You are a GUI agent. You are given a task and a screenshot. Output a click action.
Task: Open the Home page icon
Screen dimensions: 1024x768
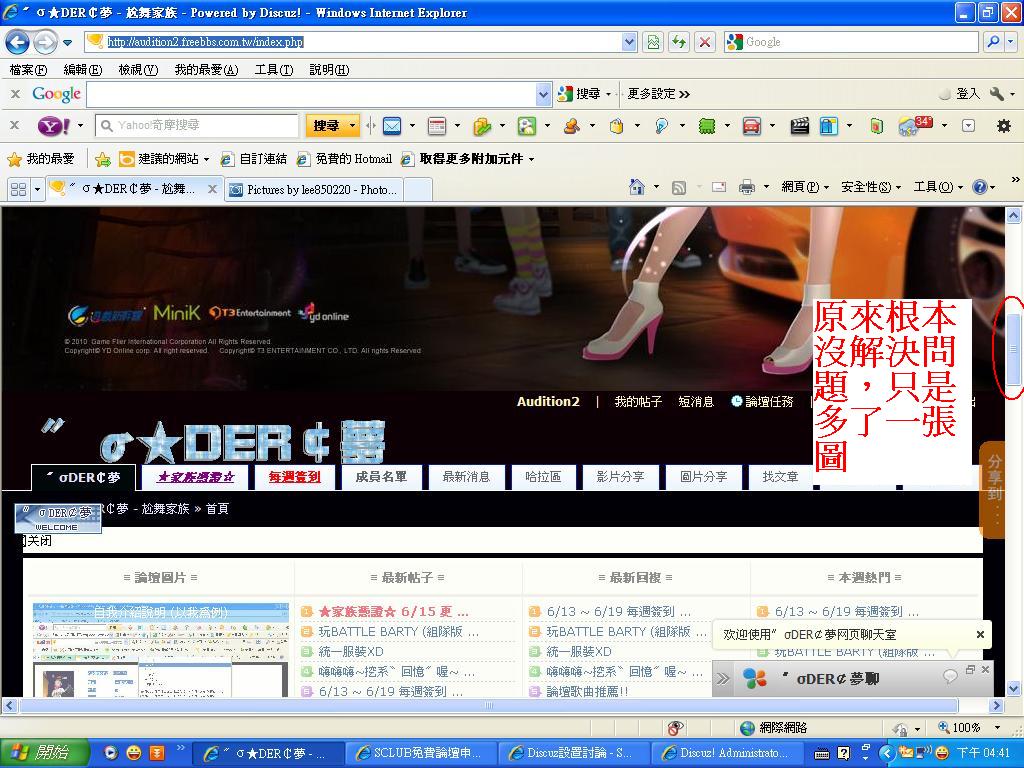(x=637, y=187)
